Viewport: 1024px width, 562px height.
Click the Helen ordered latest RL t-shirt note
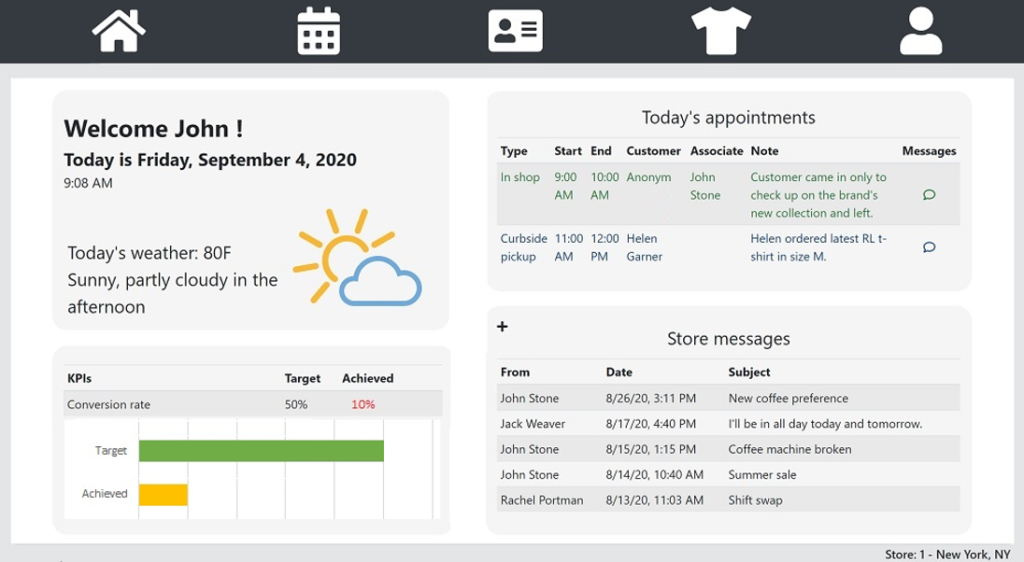[x=818, y=247]
